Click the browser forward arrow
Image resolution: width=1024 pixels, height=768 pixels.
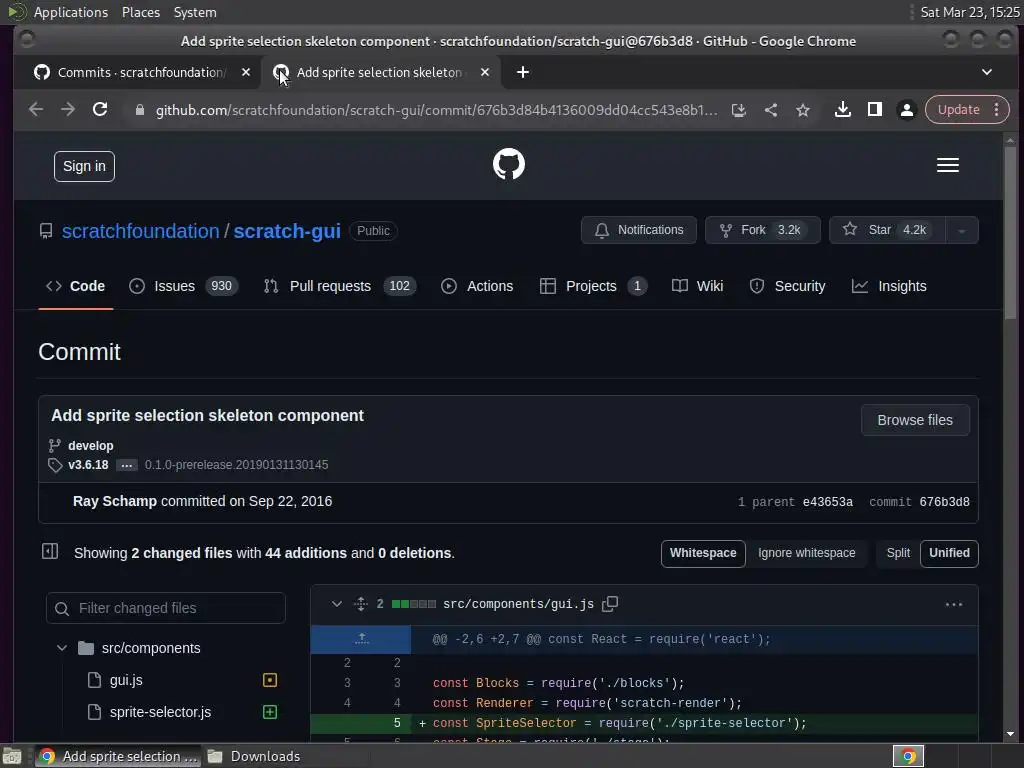68,110
